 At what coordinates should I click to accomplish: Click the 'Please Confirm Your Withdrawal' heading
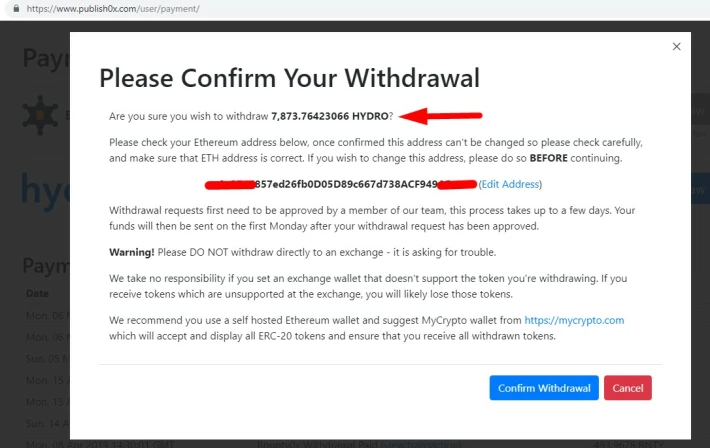(289, 78)
